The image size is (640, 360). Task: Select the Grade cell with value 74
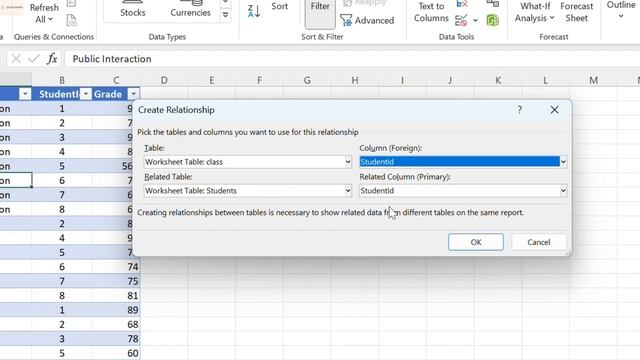tap(116, 267)
